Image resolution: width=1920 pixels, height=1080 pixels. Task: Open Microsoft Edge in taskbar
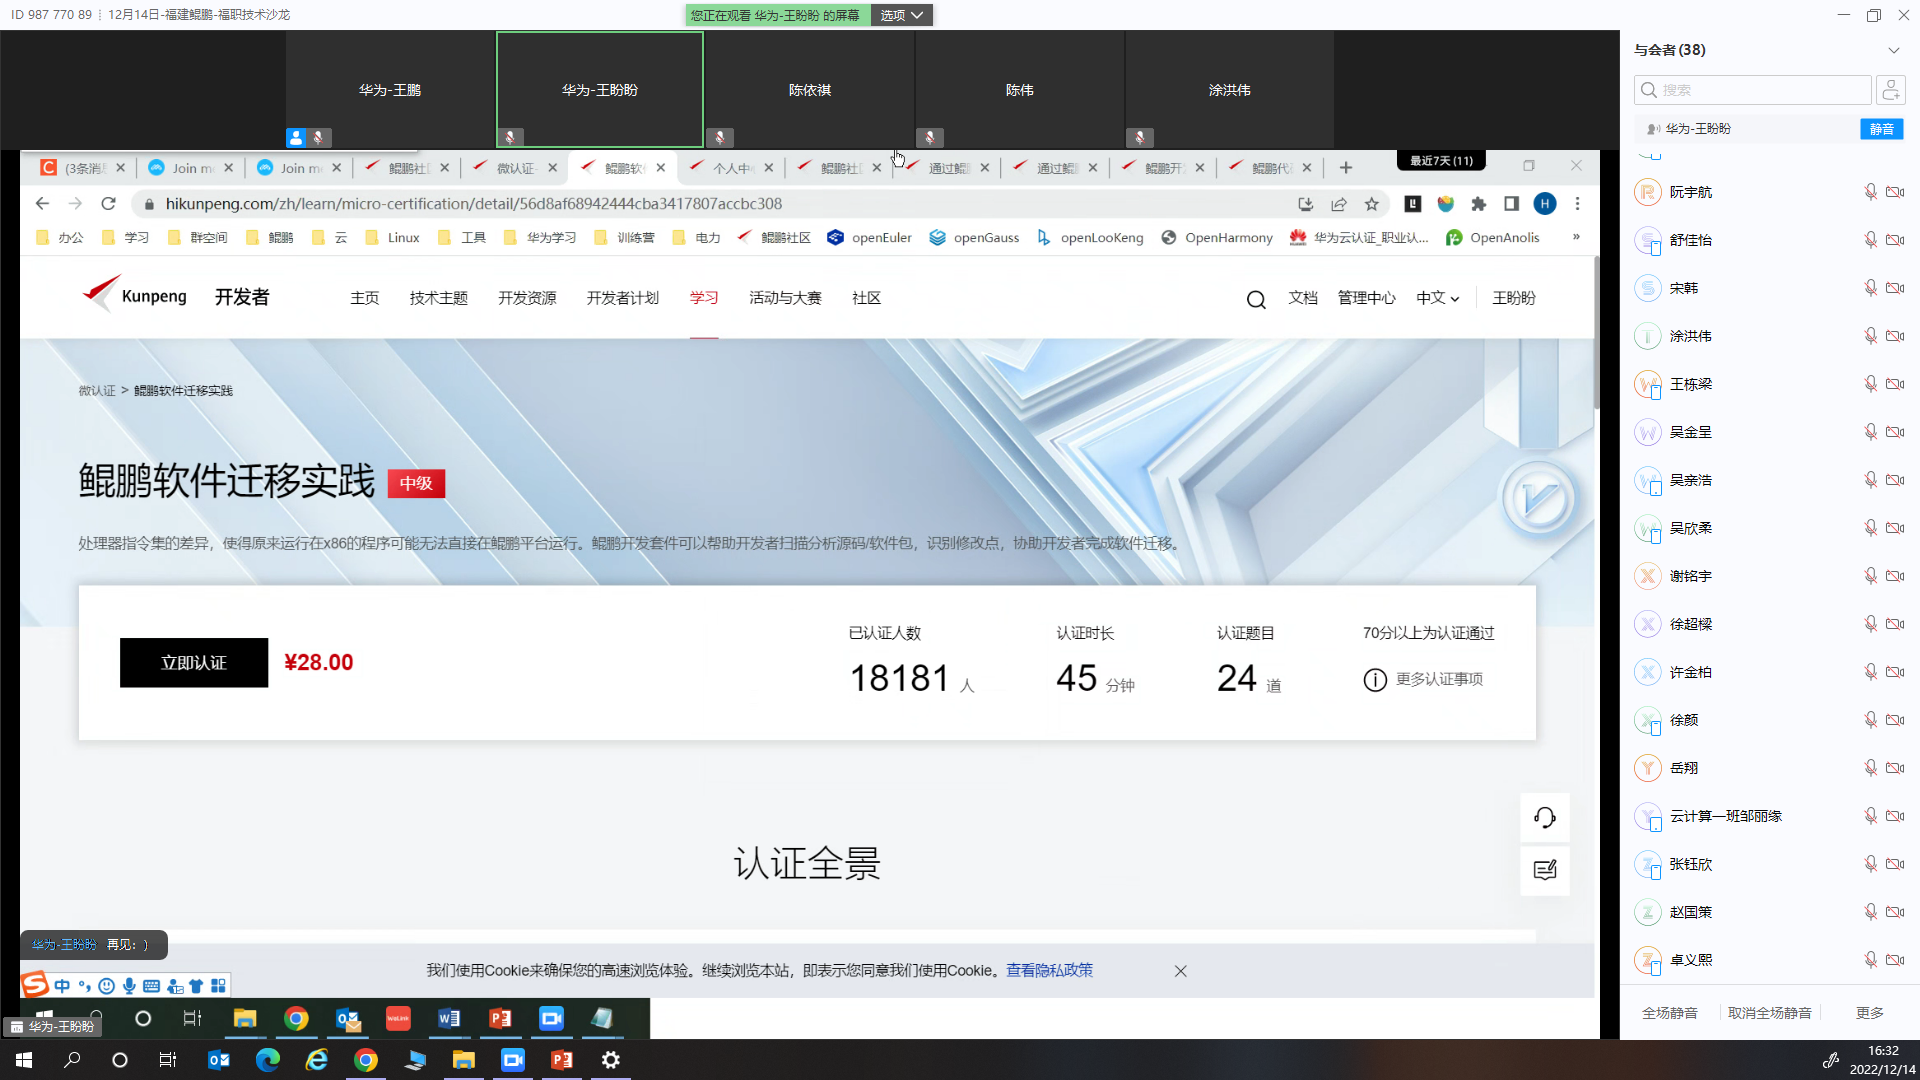268,1060
